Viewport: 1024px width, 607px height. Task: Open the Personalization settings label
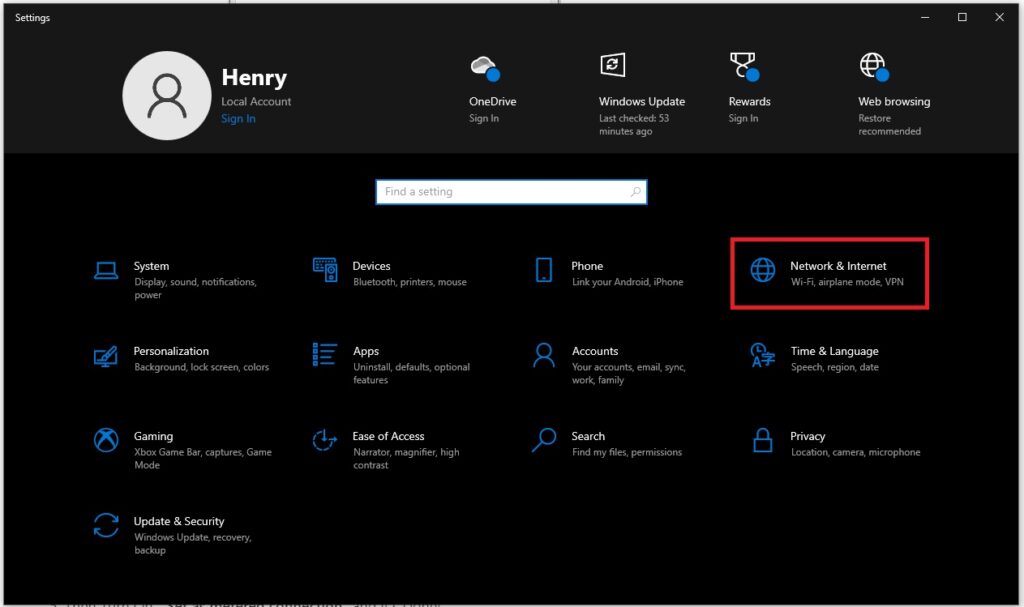click(171, 351)
